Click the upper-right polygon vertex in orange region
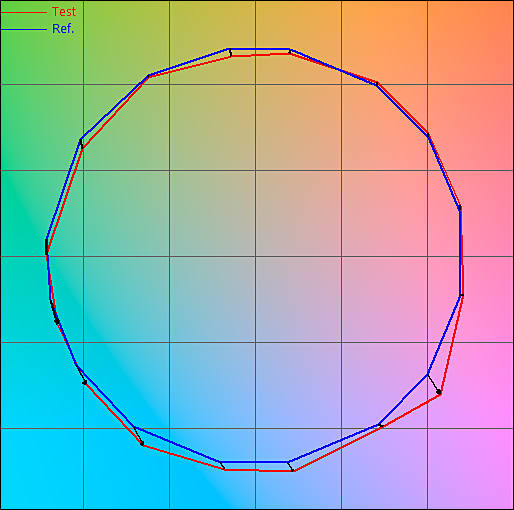Screen dimensions: 514x510 coord(377,83)
